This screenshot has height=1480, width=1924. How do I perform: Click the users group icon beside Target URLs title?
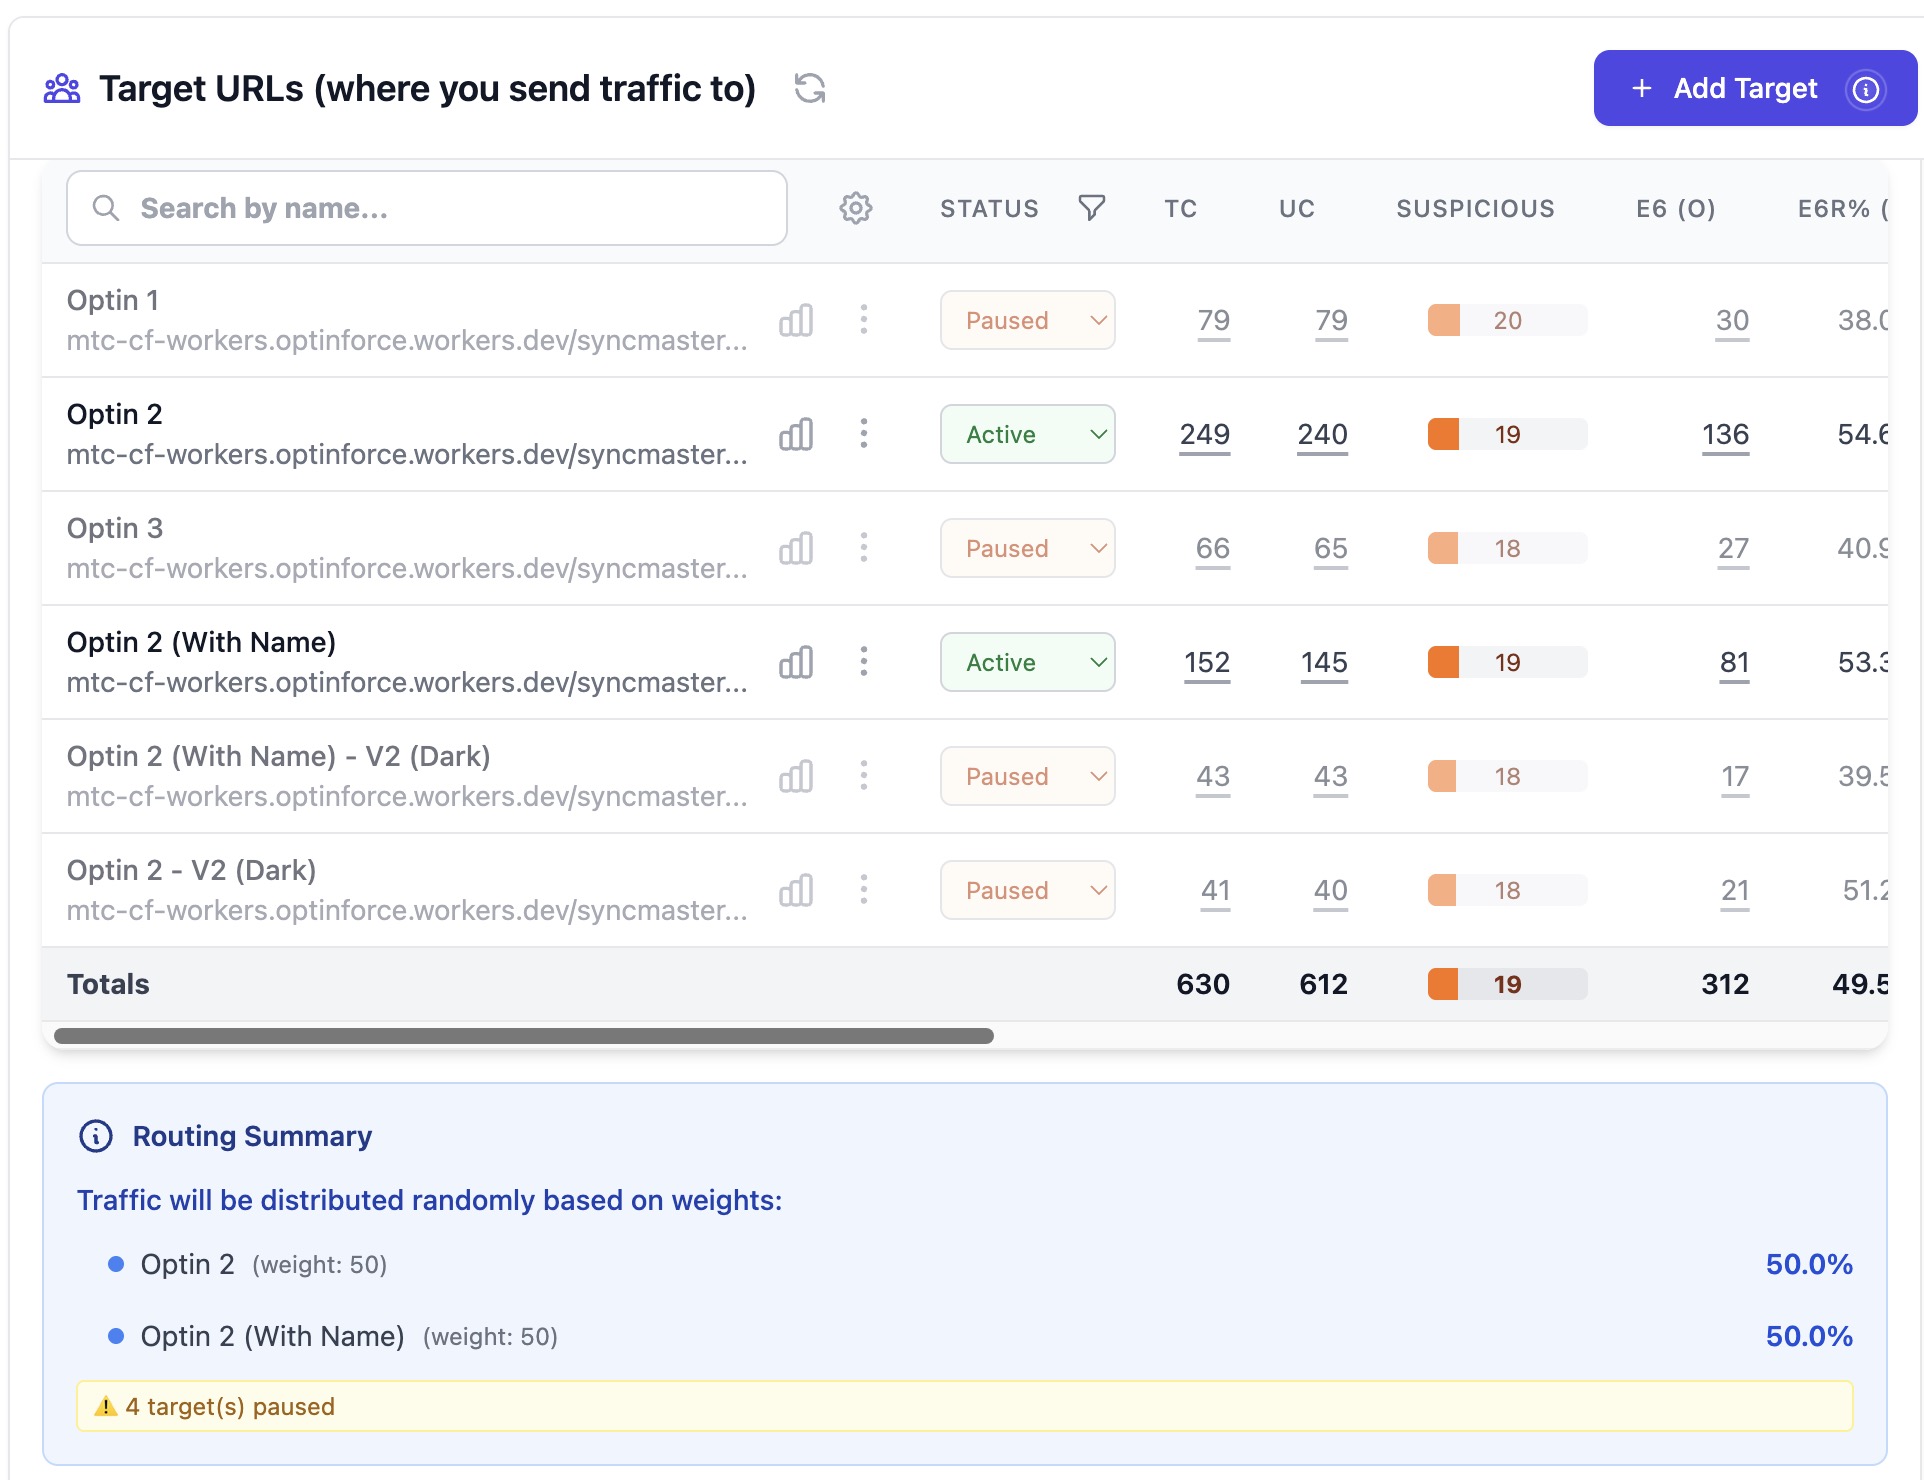click(62, 89)
